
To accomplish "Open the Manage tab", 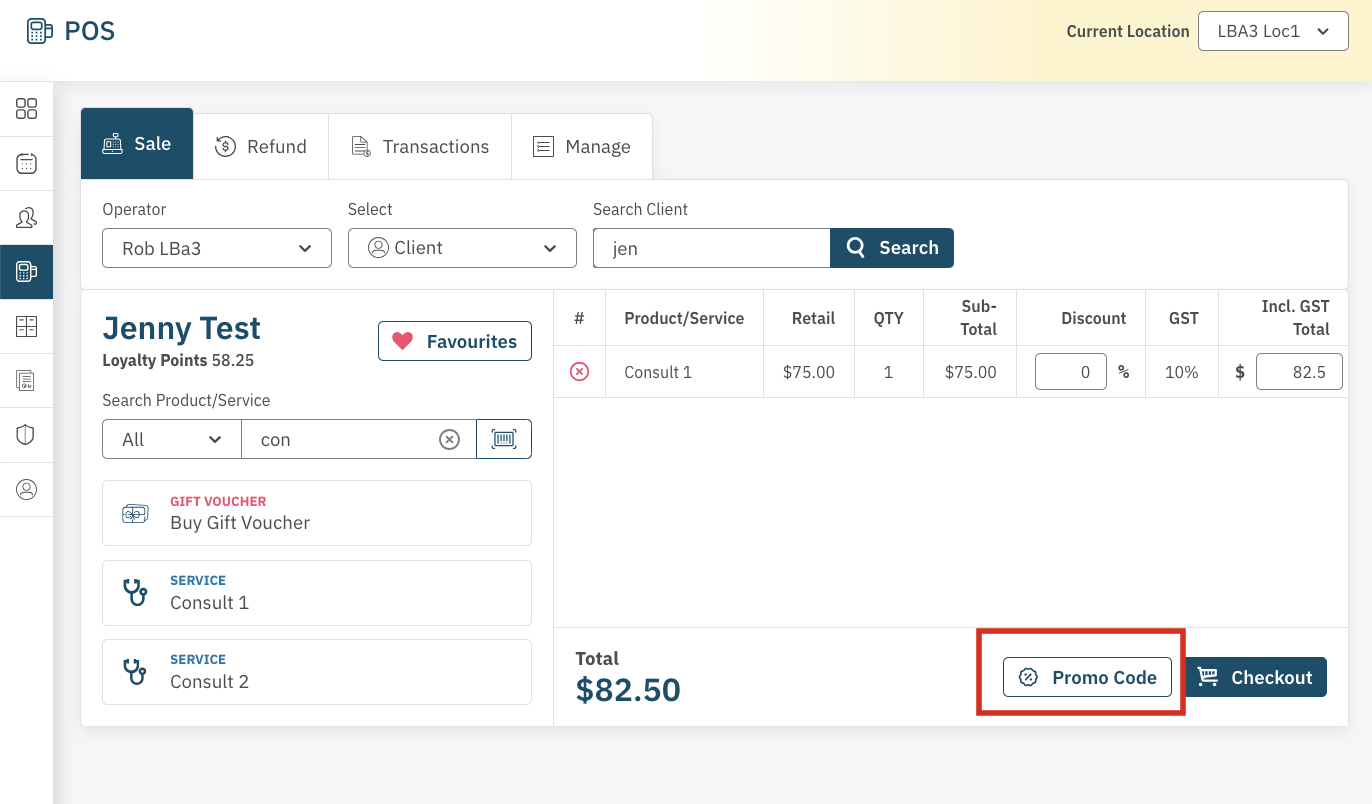I will 582,146.
